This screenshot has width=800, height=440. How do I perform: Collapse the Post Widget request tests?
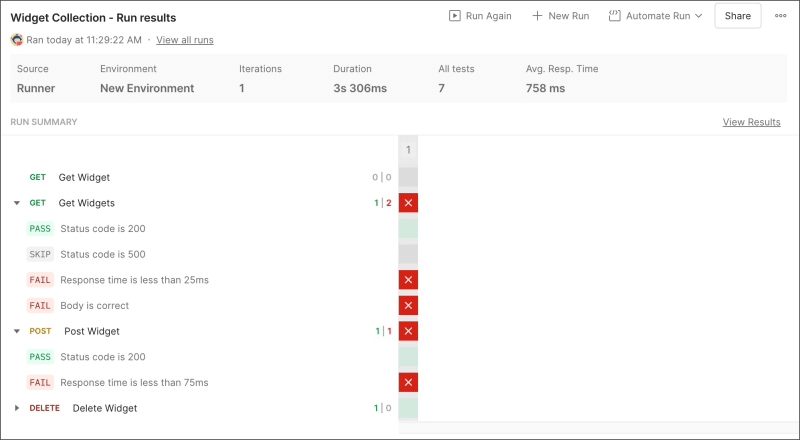[x=17, y=331]
